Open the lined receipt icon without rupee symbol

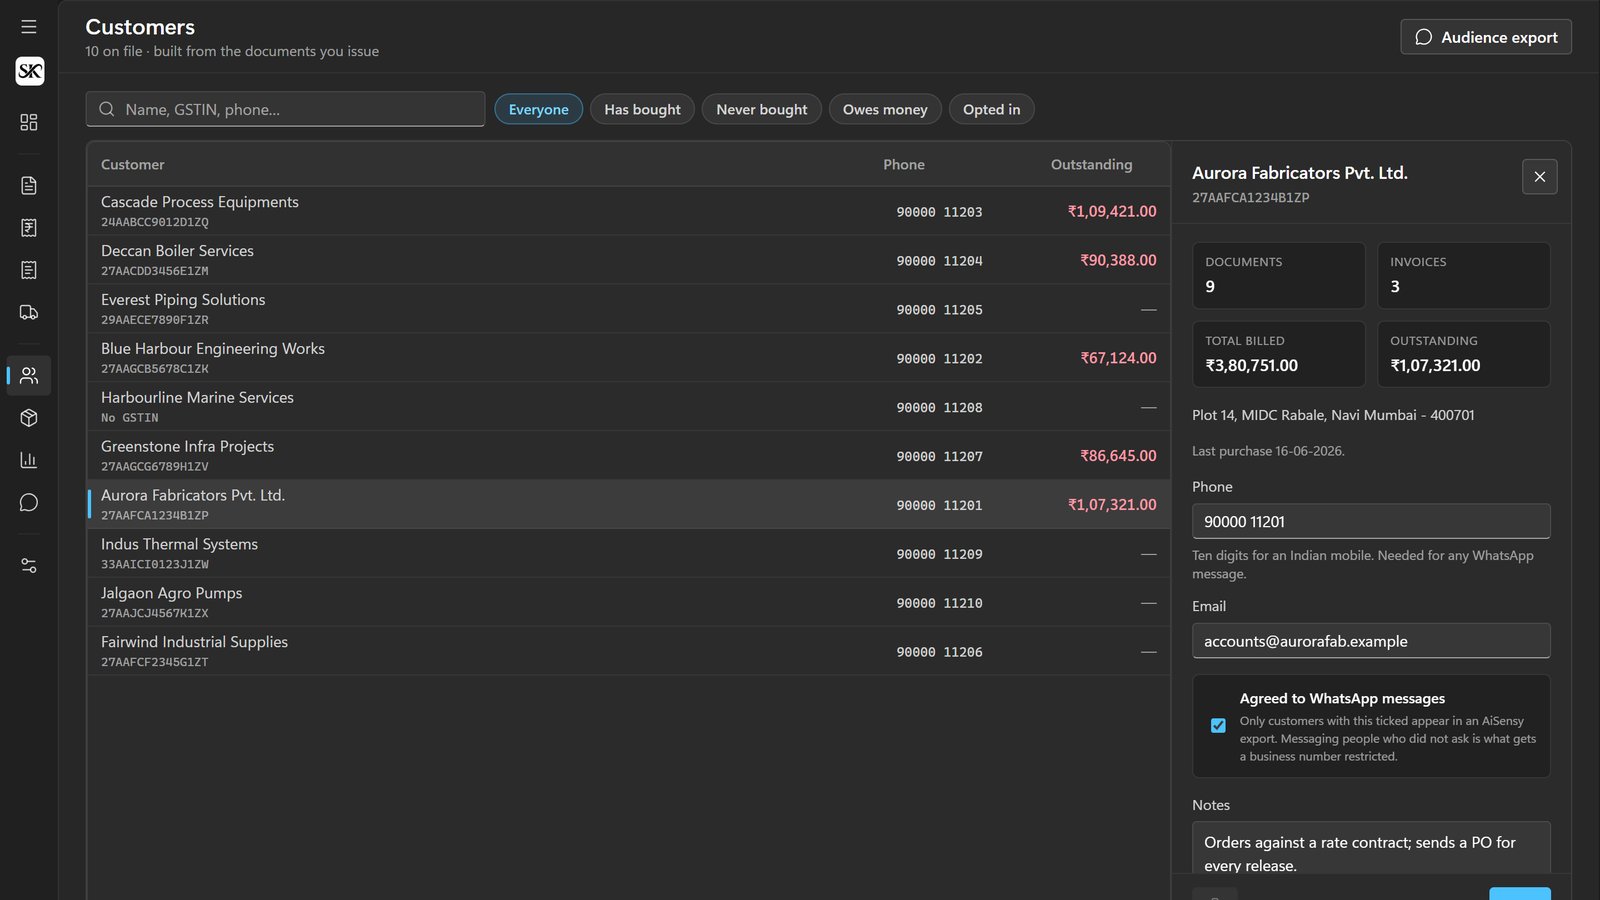click(x=29, y=270)
